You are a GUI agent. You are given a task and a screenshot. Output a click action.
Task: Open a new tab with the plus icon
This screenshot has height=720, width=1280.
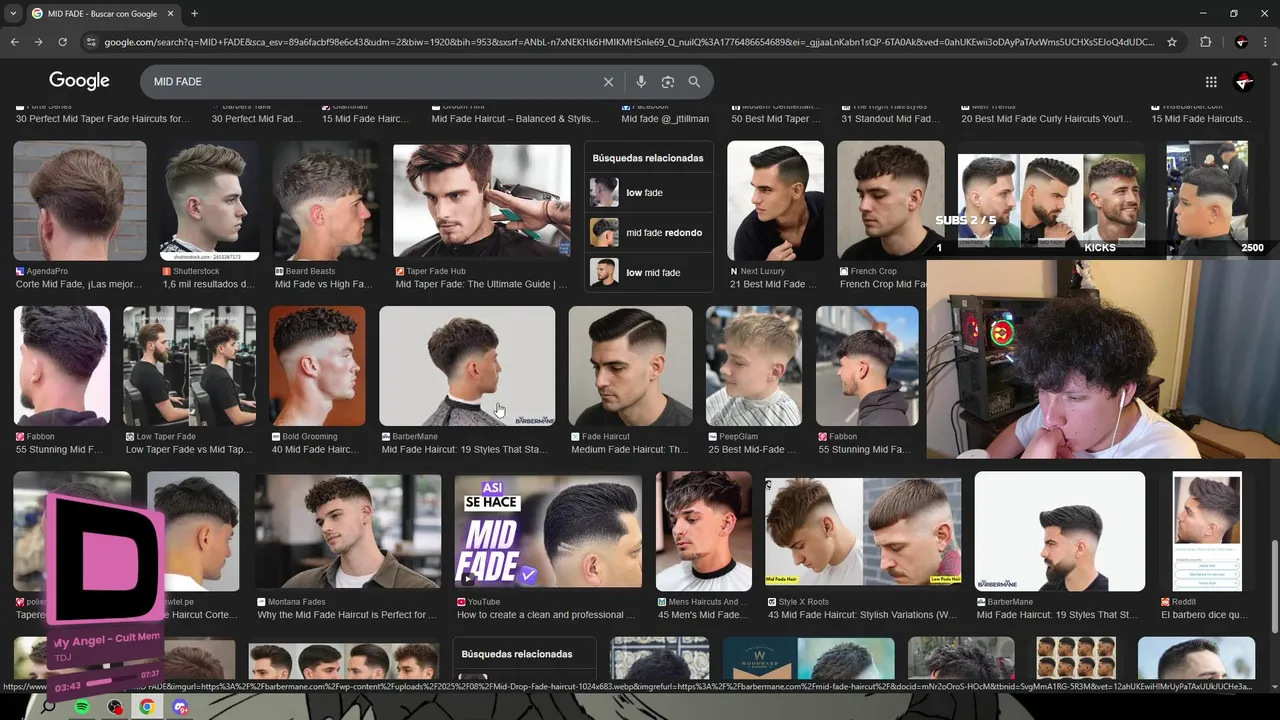pyautogui.click(x=194, y=14)
